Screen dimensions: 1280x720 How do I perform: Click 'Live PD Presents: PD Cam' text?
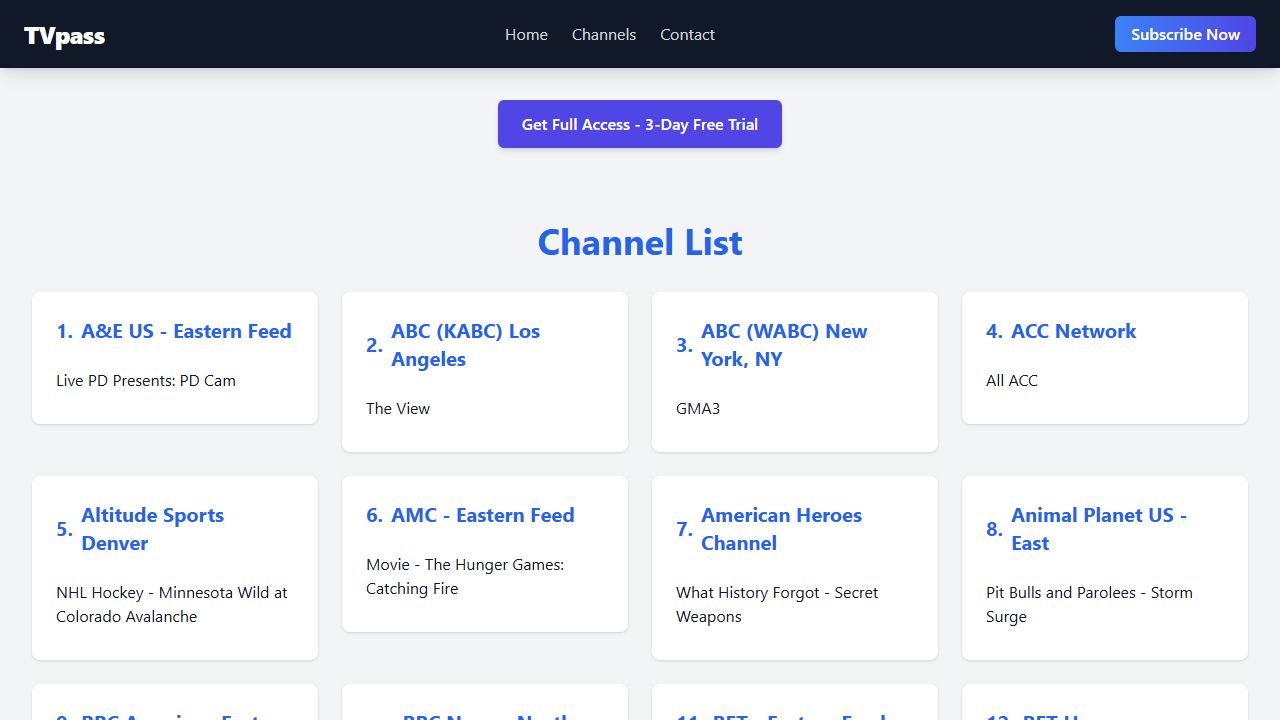pos(146,380)
